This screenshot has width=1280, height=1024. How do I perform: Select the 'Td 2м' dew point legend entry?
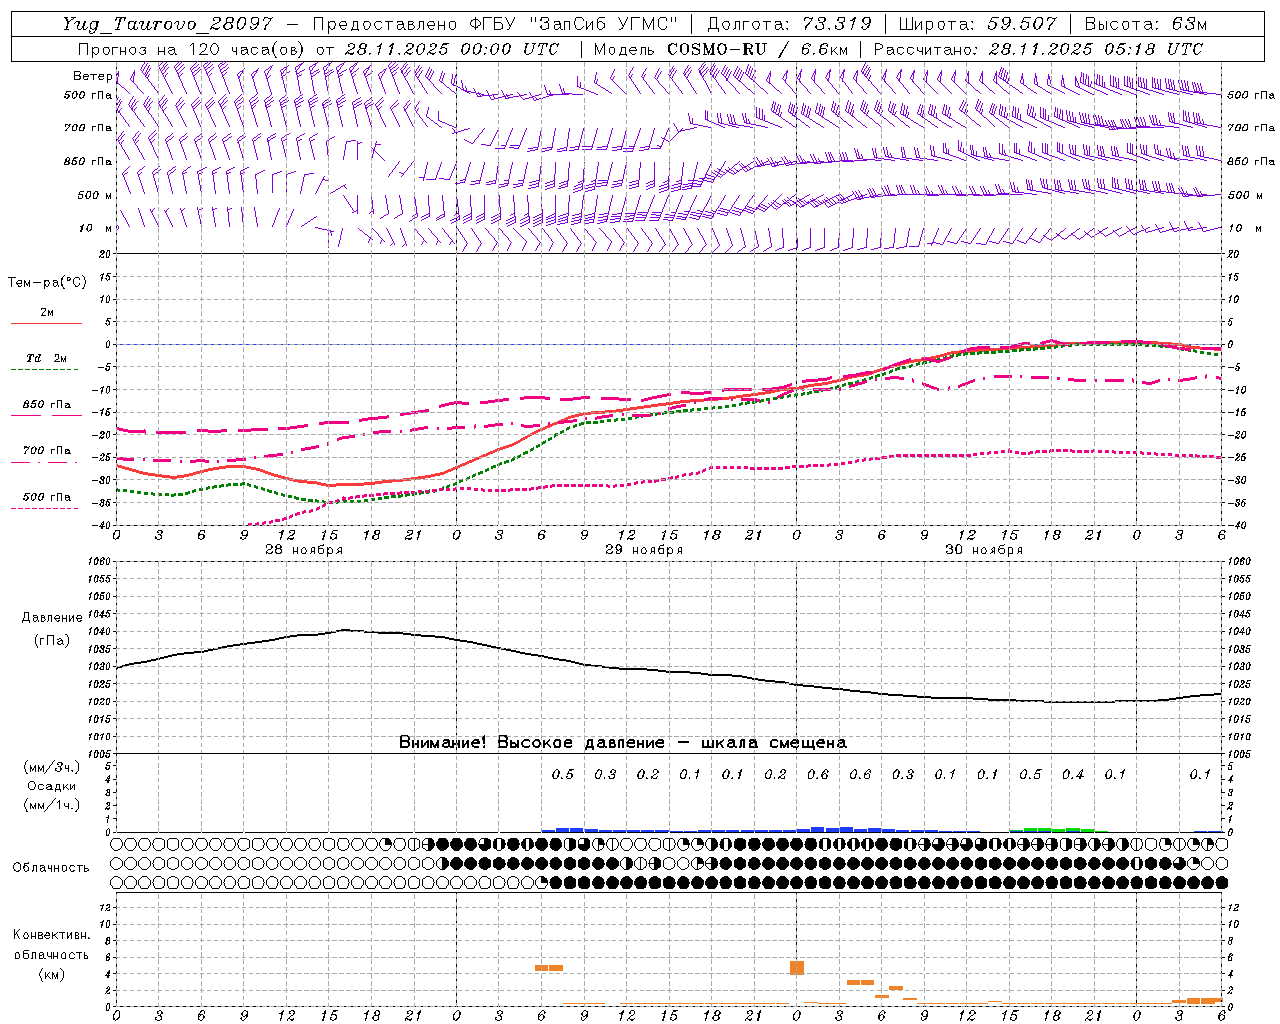46,358
